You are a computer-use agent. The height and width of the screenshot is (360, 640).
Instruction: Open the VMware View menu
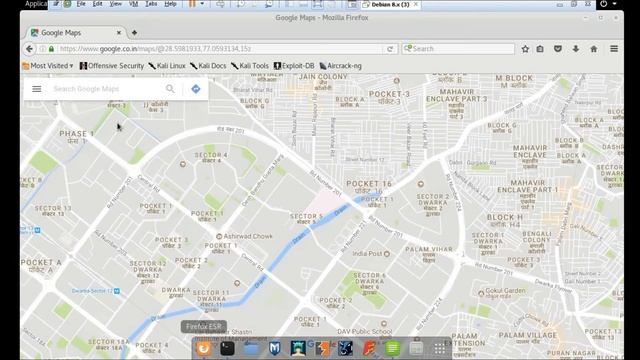point(116,4)
